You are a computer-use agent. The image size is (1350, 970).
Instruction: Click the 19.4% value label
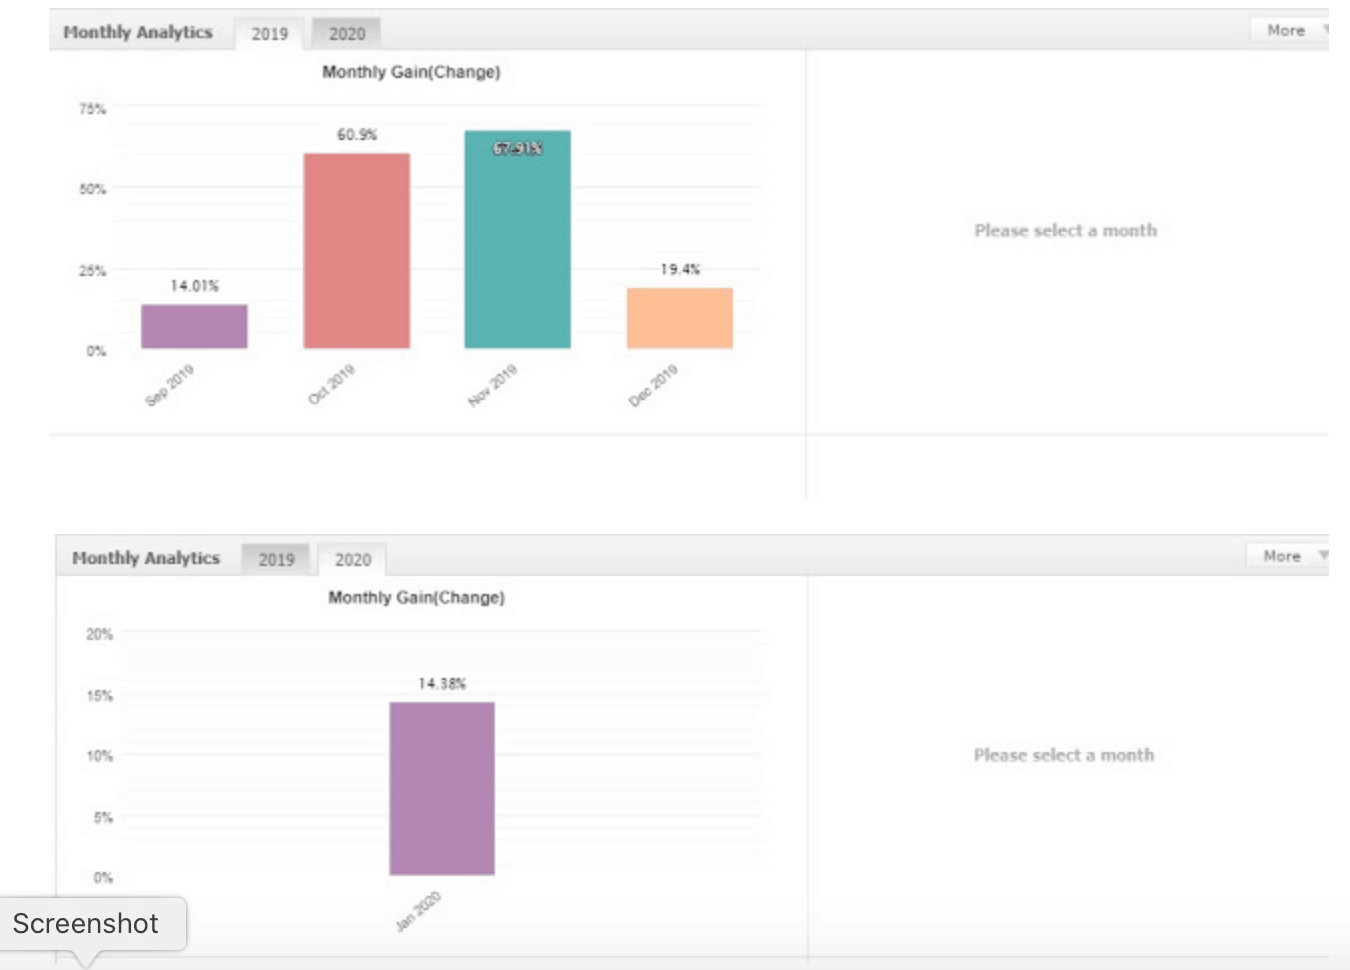pos(680,269)
